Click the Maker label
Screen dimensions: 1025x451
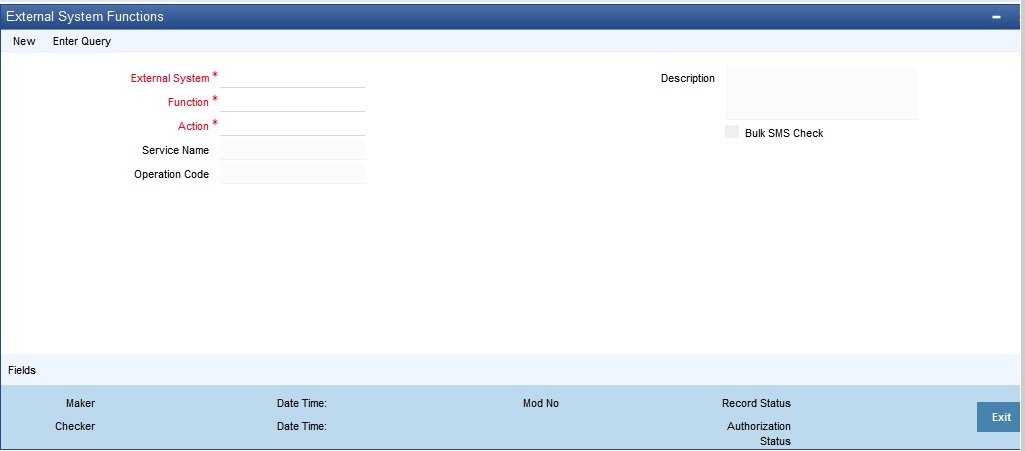tap(80, 403)
